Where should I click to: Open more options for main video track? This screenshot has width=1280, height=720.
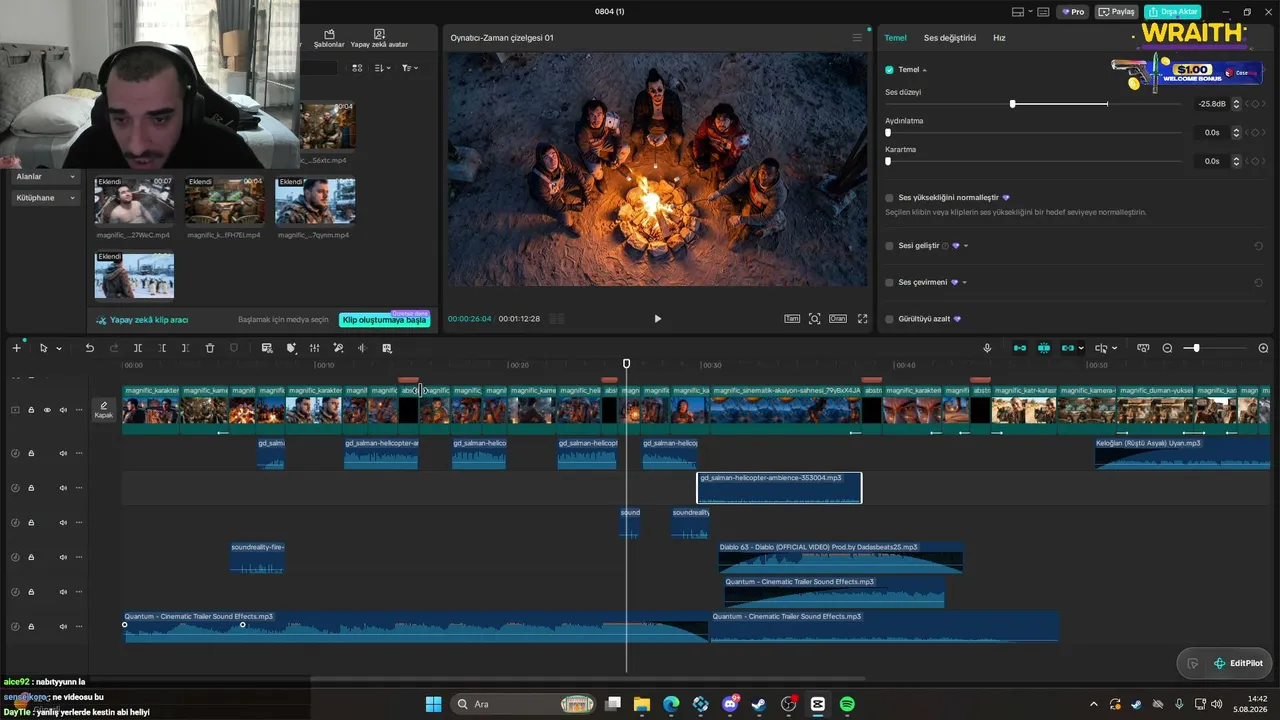79,410
